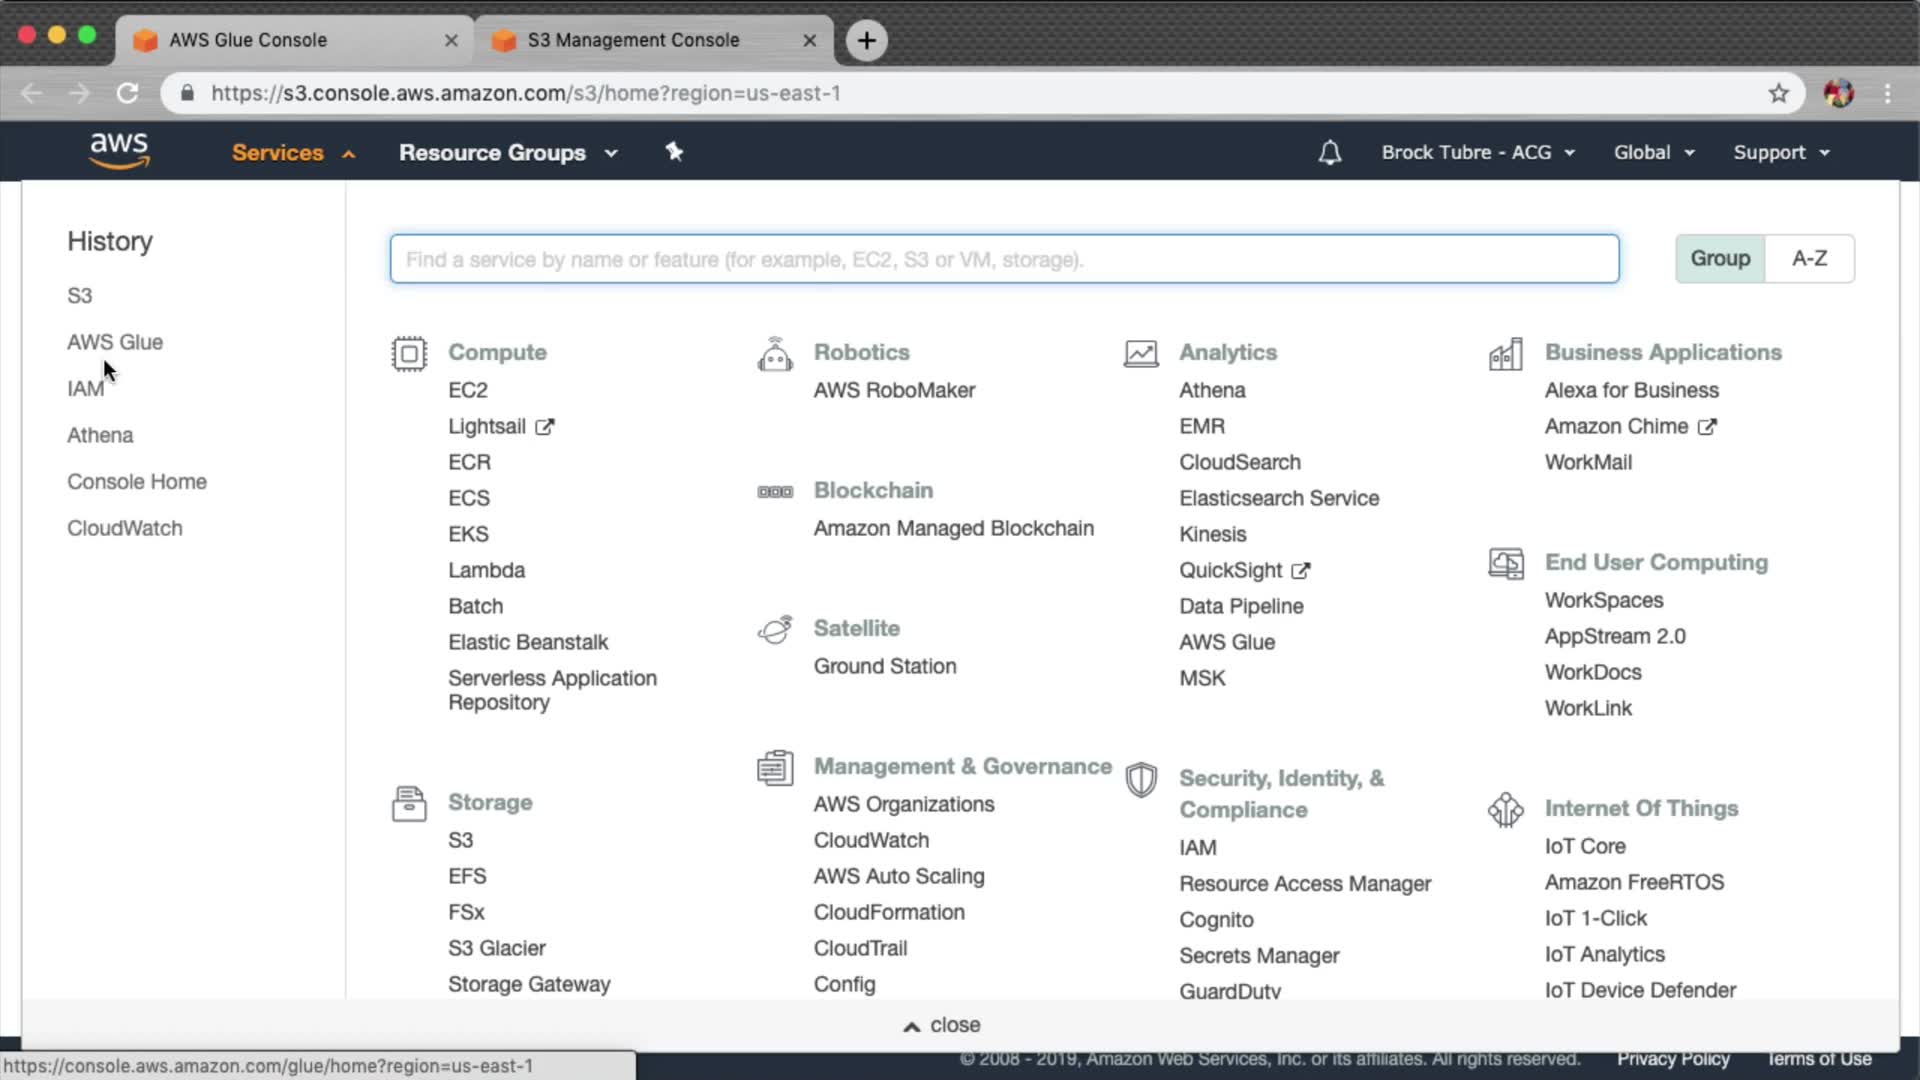The width and height of the screenshot is (1920, 1080).
Task: Bookmark page with the star icon
Action: [1778, 93]
